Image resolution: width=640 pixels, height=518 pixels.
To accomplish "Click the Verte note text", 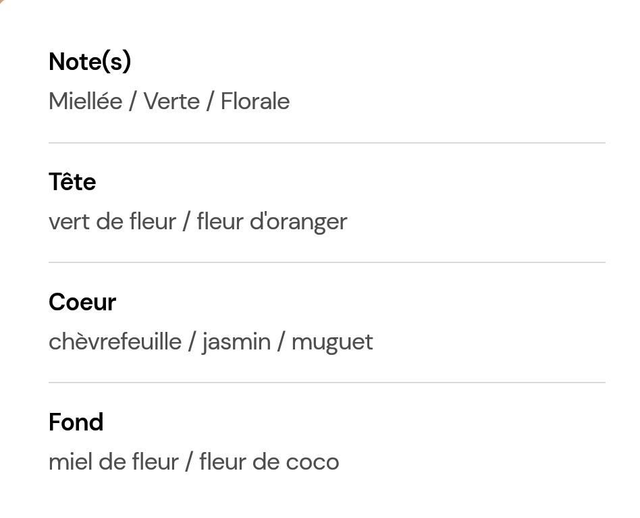I will (171, 101).
